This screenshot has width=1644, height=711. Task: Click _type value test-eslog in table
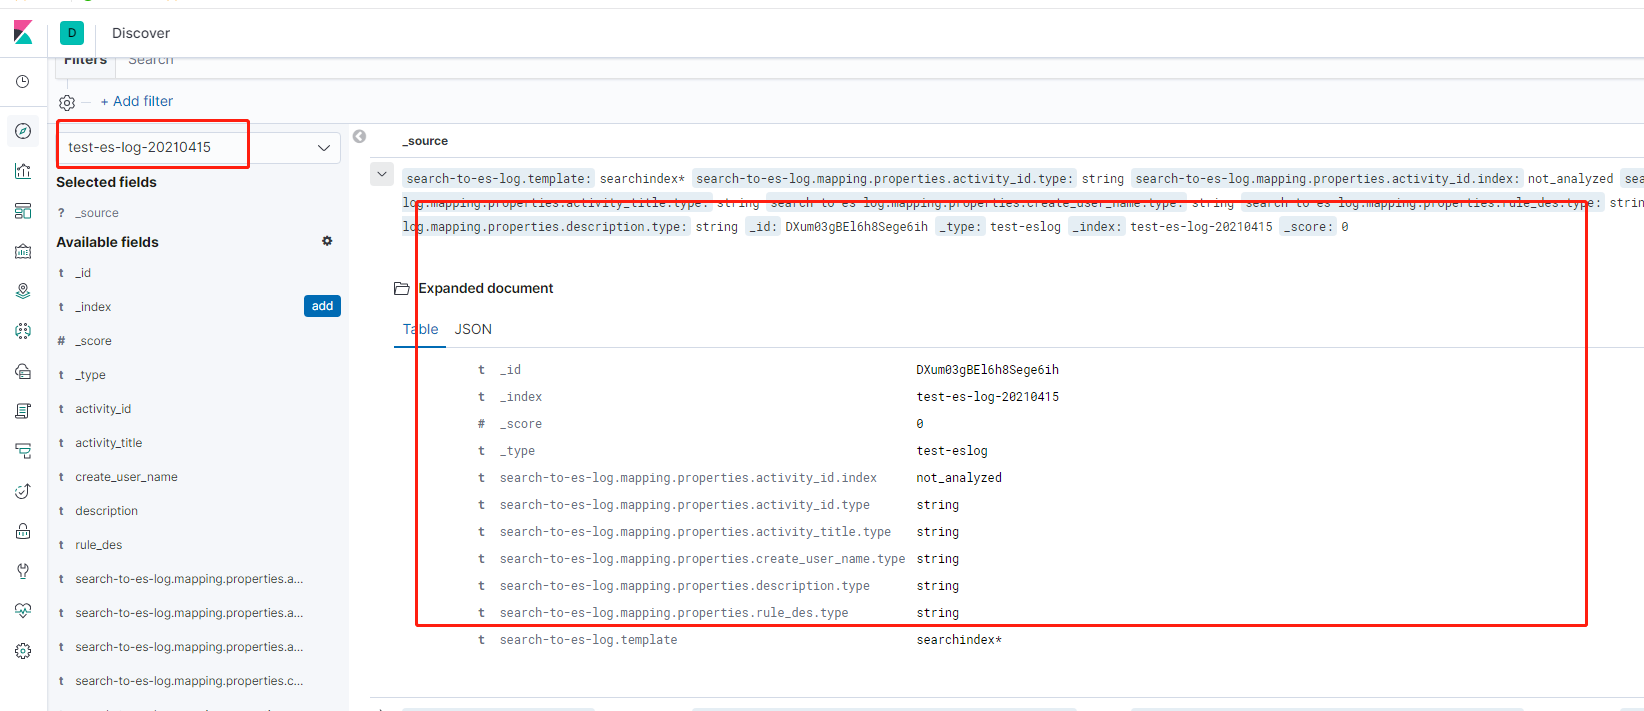coord(952,451)
